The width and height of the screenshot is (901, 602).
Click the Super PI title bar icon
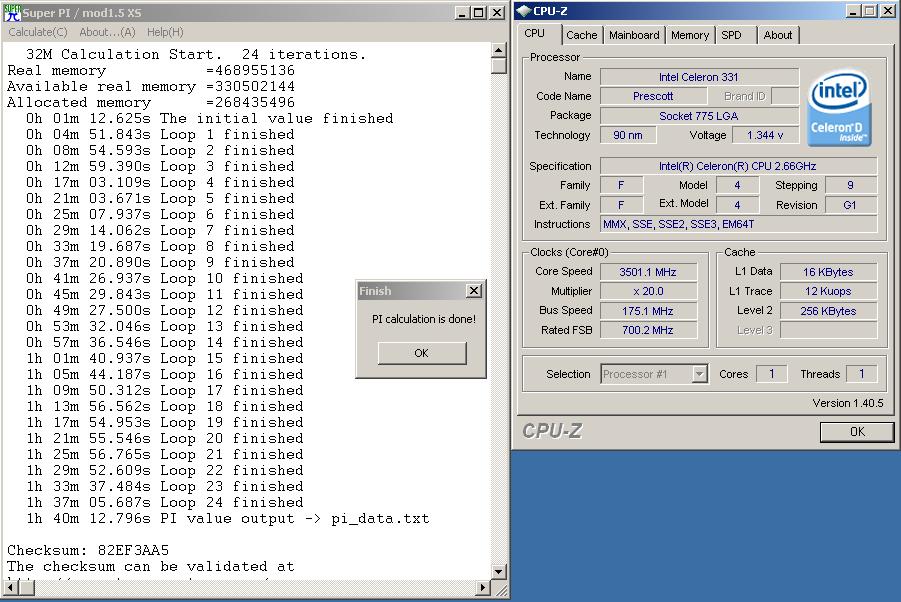[x=12, y=12]
